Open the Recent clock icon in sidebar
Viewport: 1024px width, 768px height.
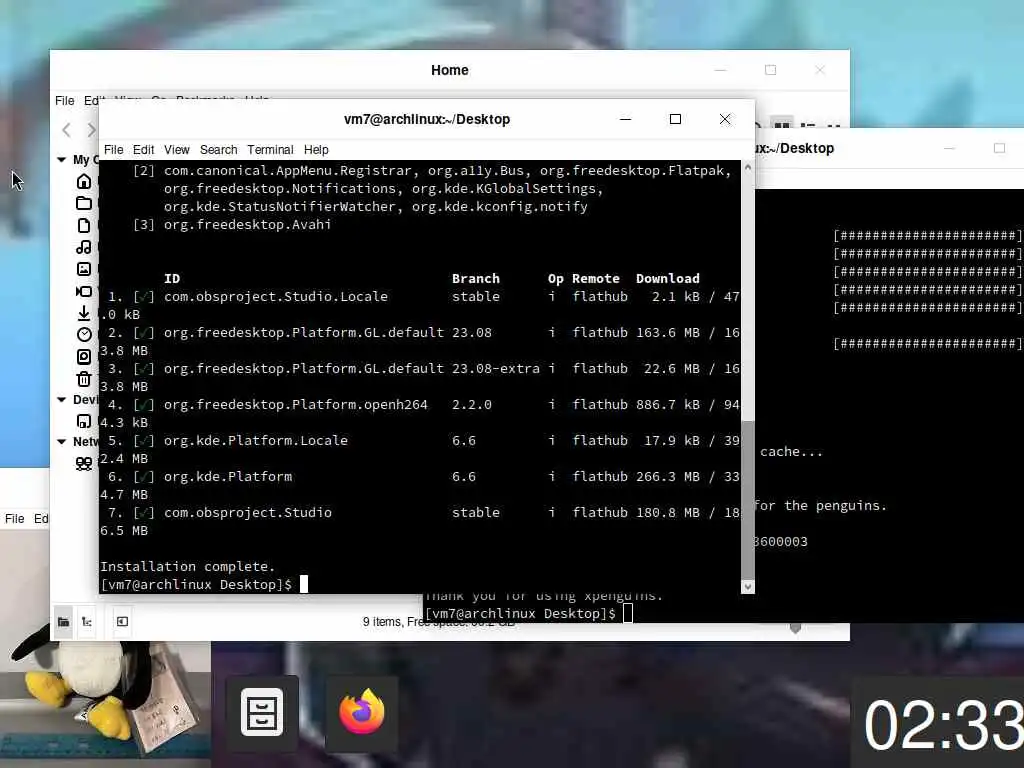point(84,334)
